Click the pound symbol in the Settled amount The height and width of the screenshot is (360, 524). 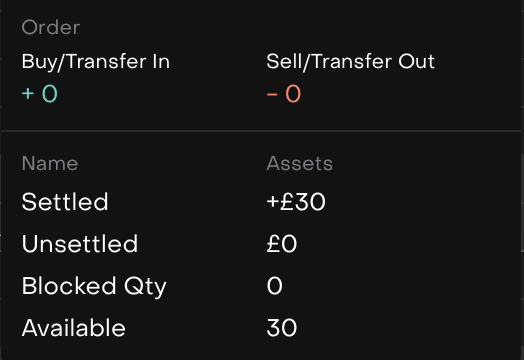click(x=287, y=202)
